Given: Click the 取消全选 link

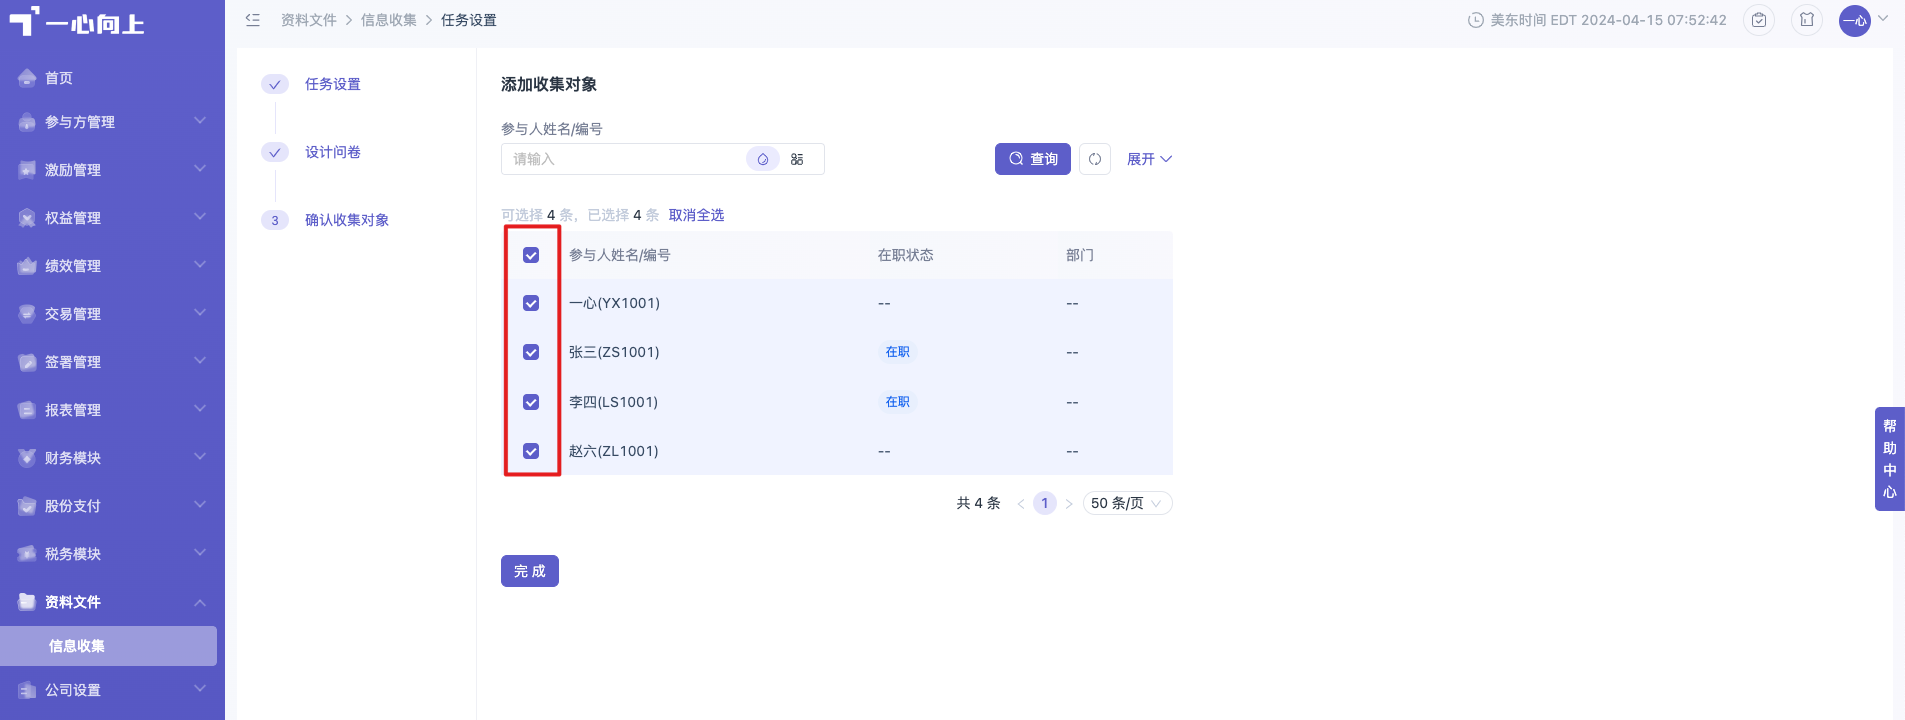Looking at the screenshot, I should [x=697, y=215].
